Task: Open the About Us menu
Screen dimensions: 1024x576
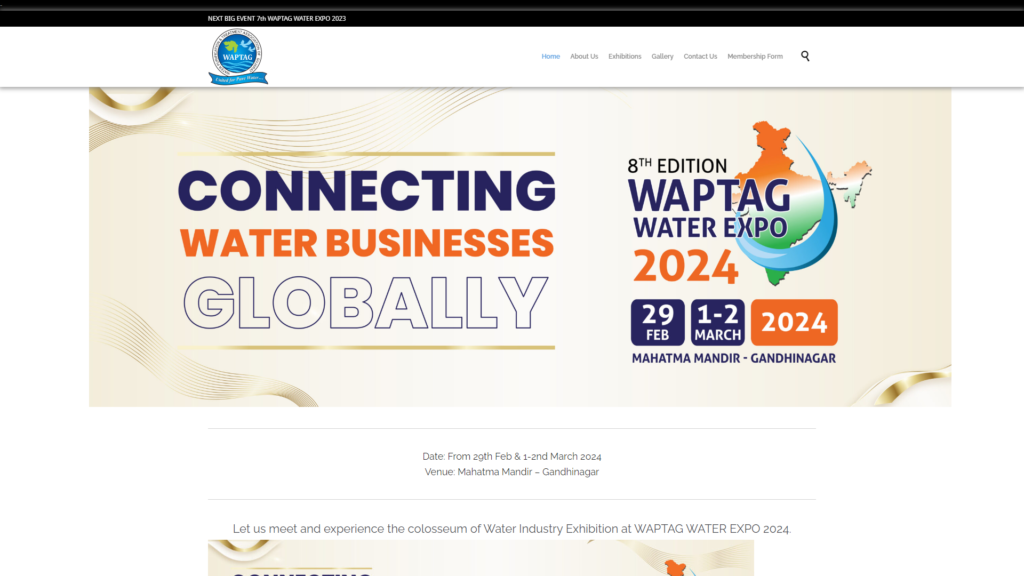Action: tap(584, 56)
